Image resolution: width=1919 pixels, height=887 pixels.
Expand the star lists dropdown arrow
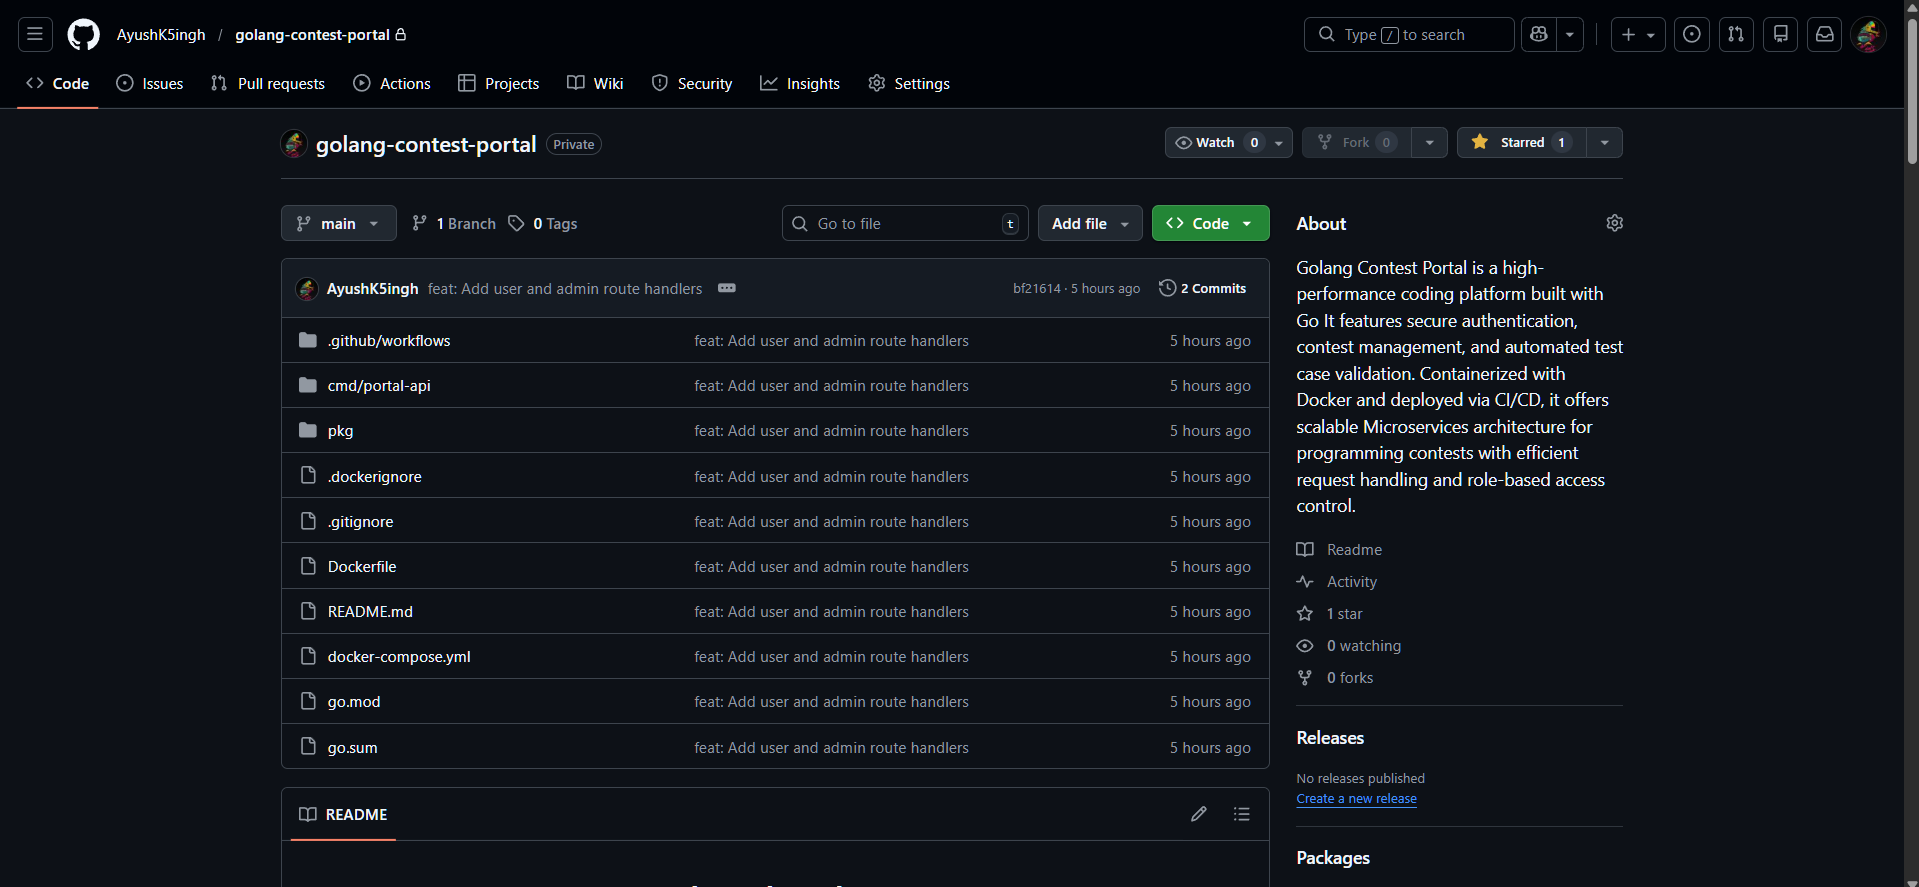coord(1604,143)
